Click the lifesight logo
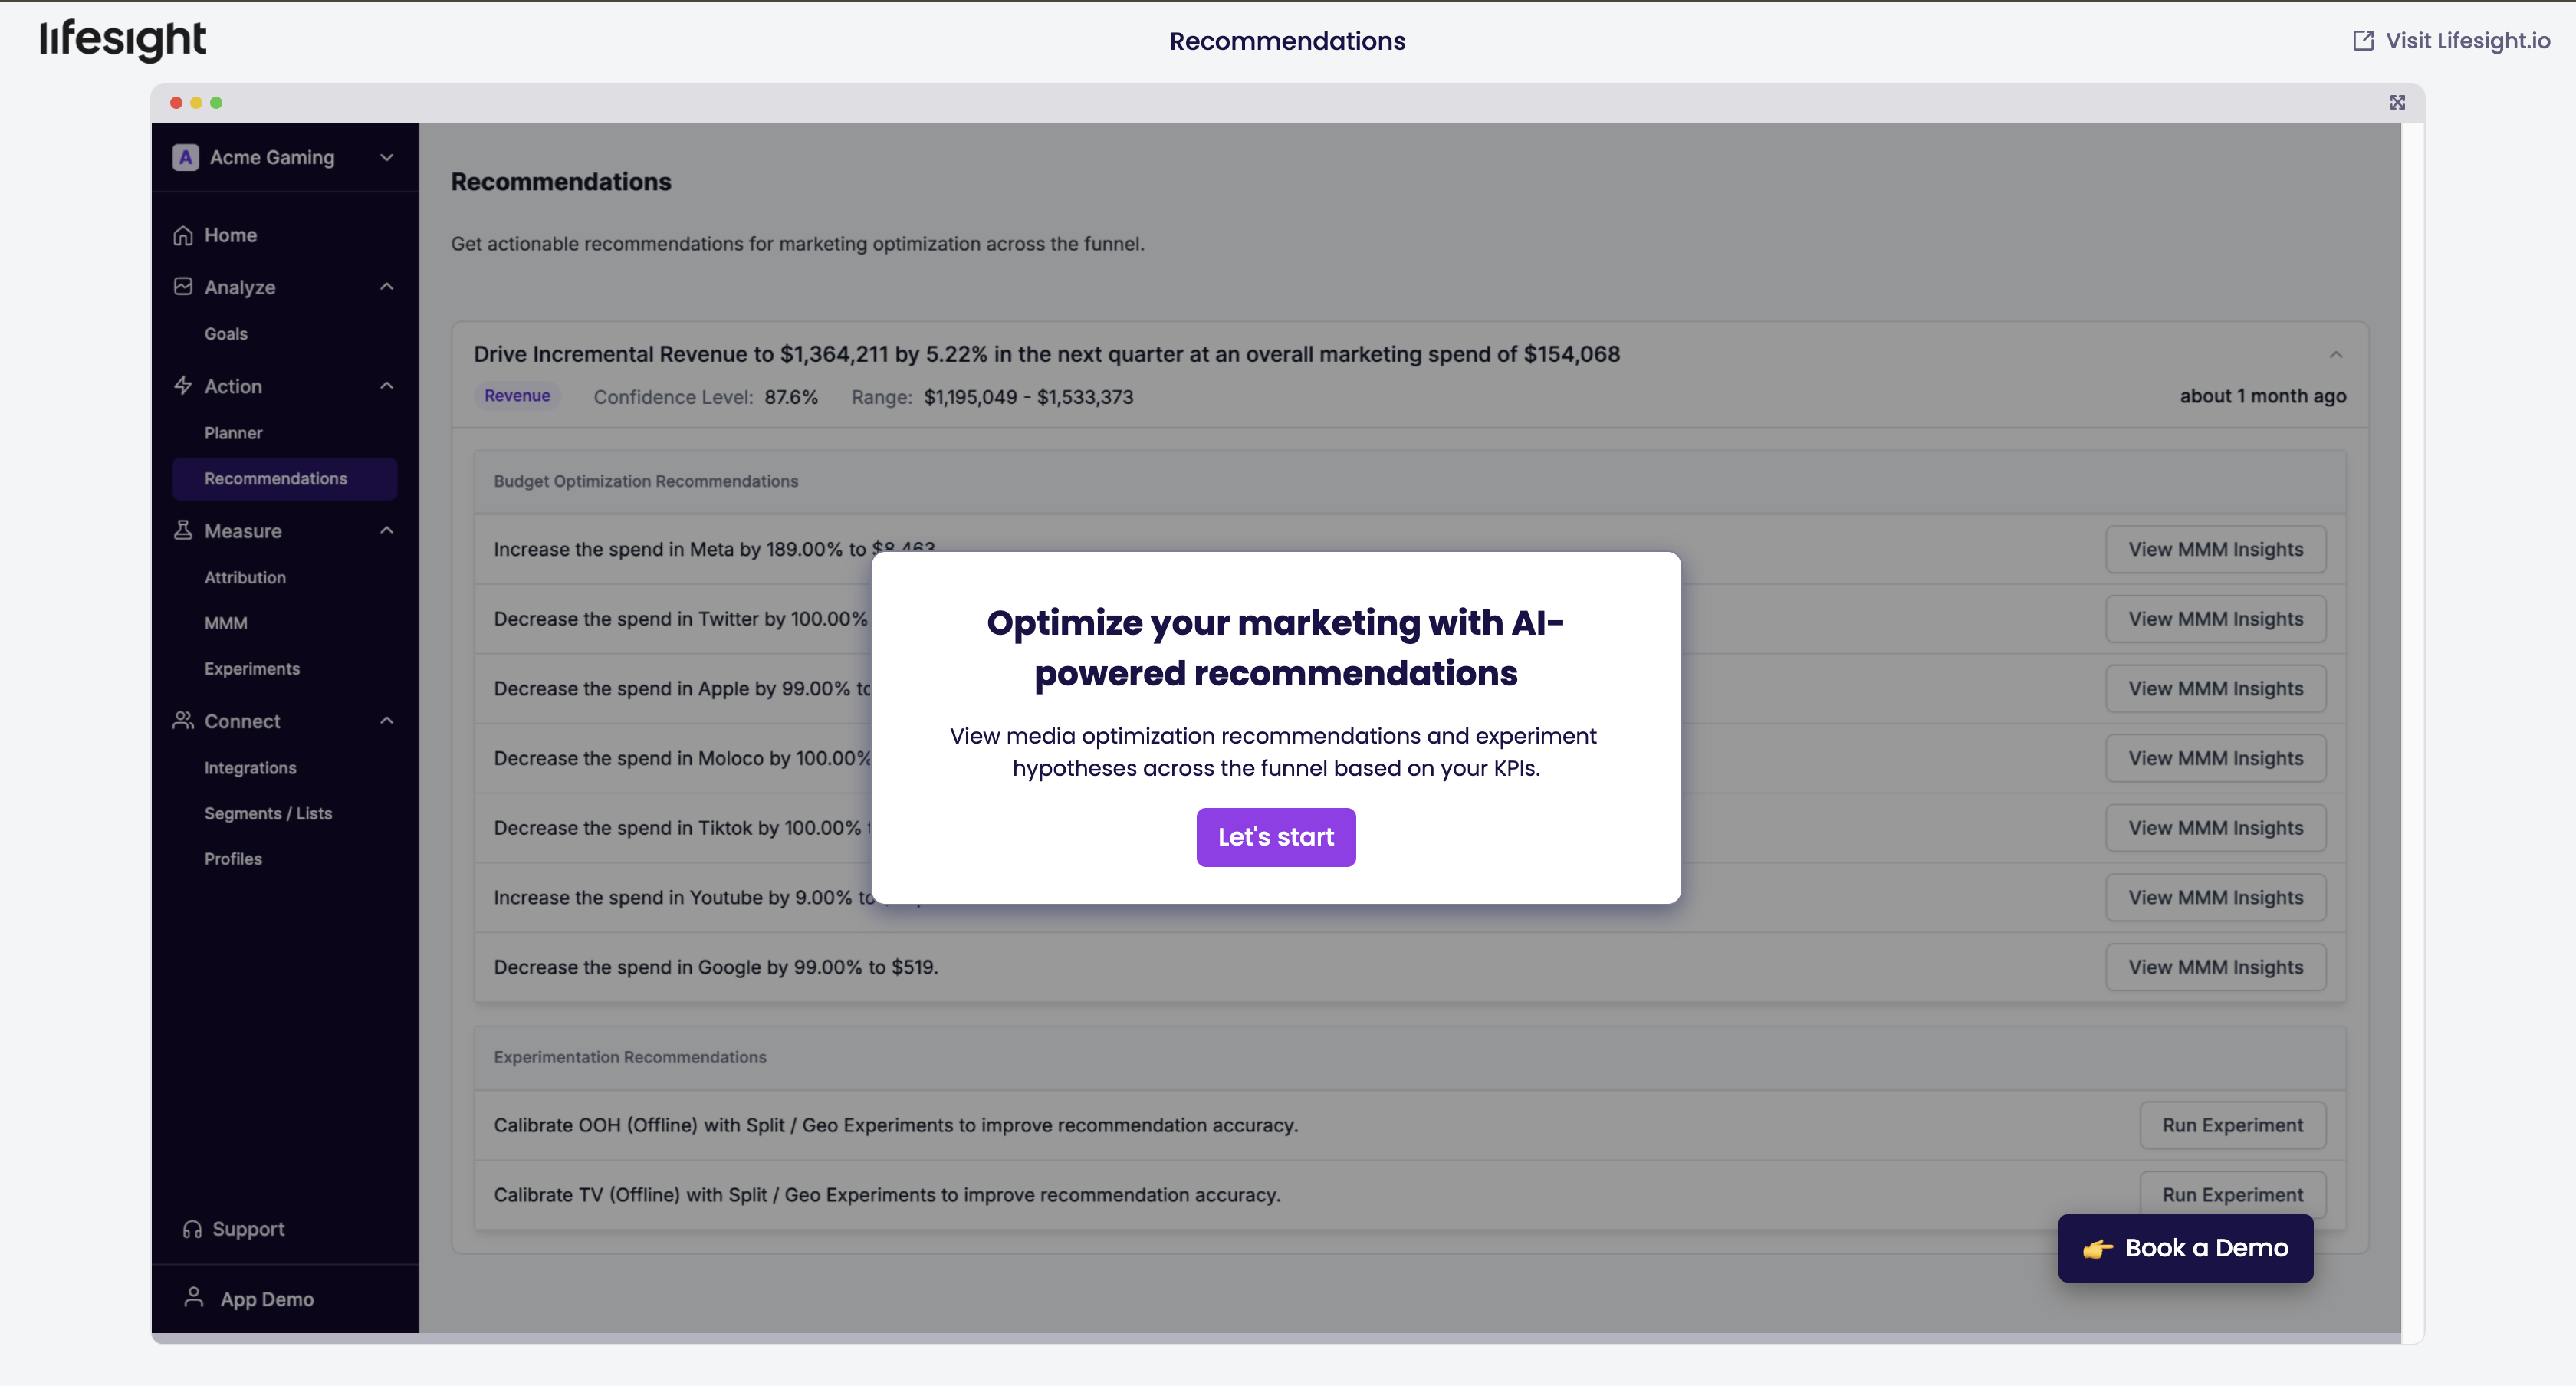 coord(122,41)
